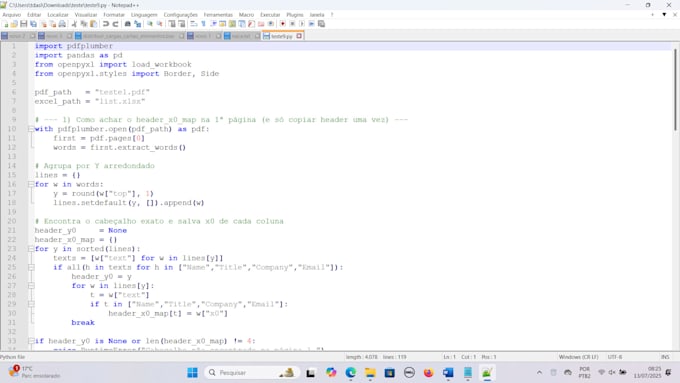Open Microsoft Edge from the taskbar
This screenshot has width=680, height=383.
[350, 373]
